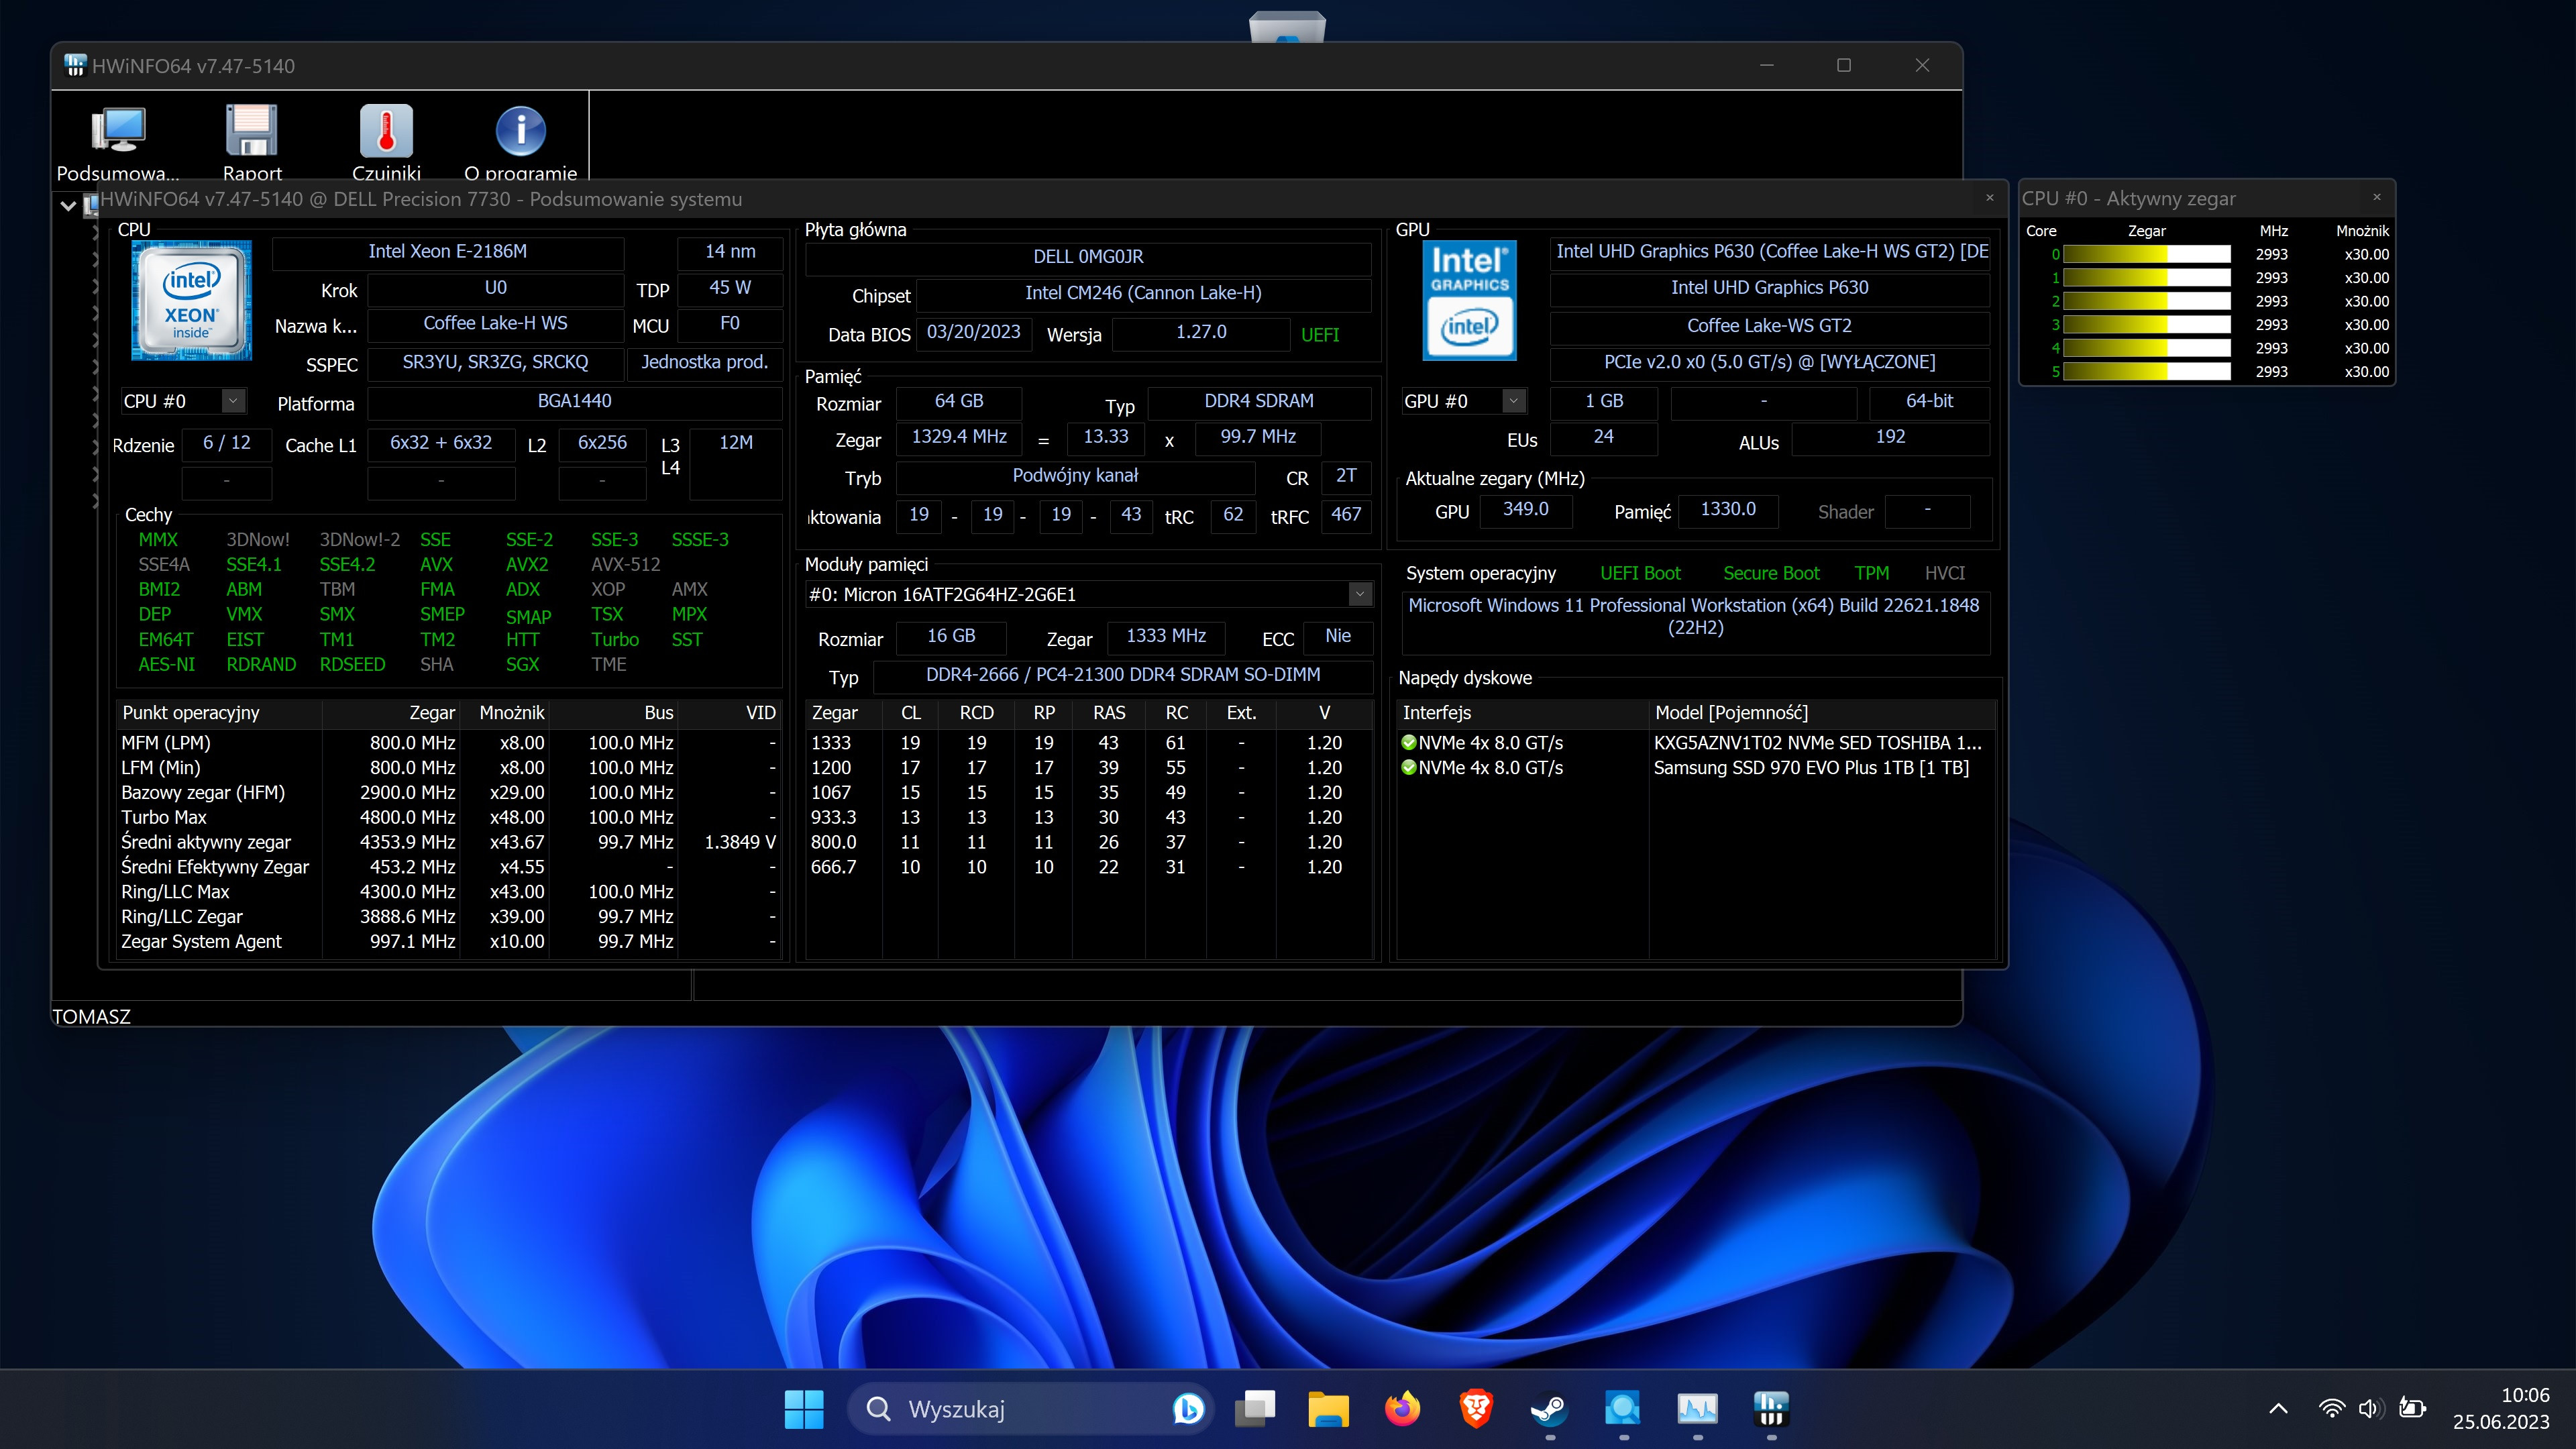Open the Podsumowanie summary toolbar icon

pos(118,131)
